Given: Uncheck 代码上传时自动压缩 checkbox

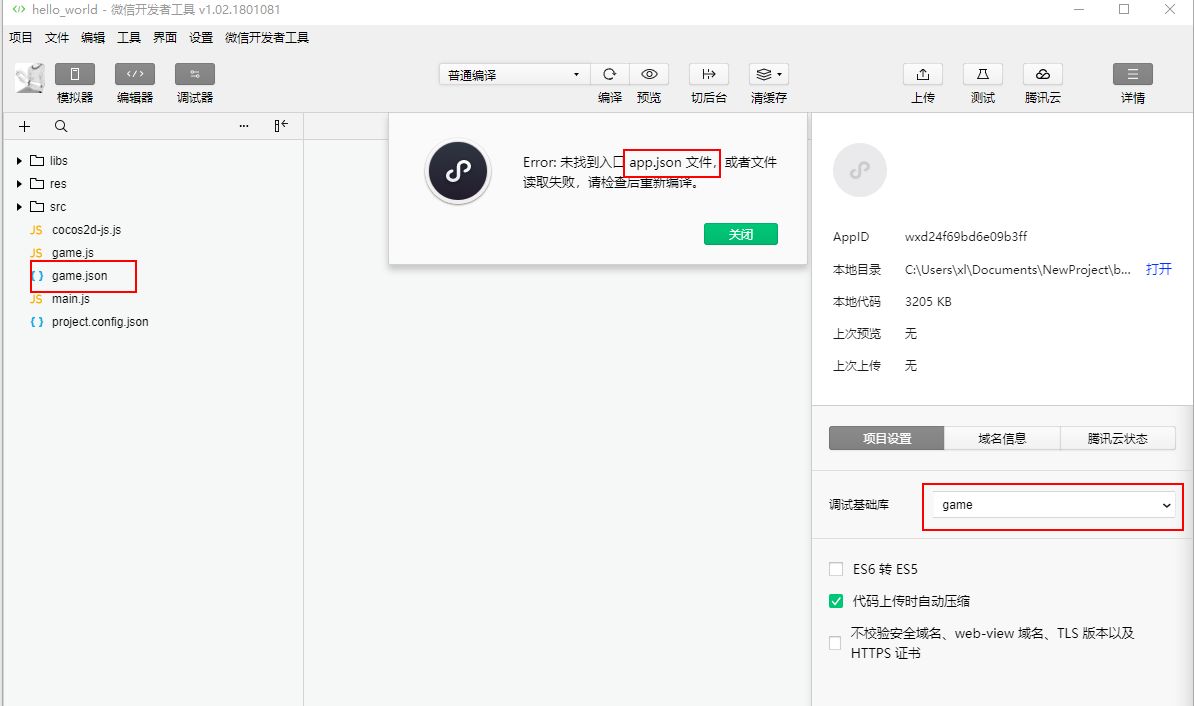Looking at the screenshot, I should (836, 601).
